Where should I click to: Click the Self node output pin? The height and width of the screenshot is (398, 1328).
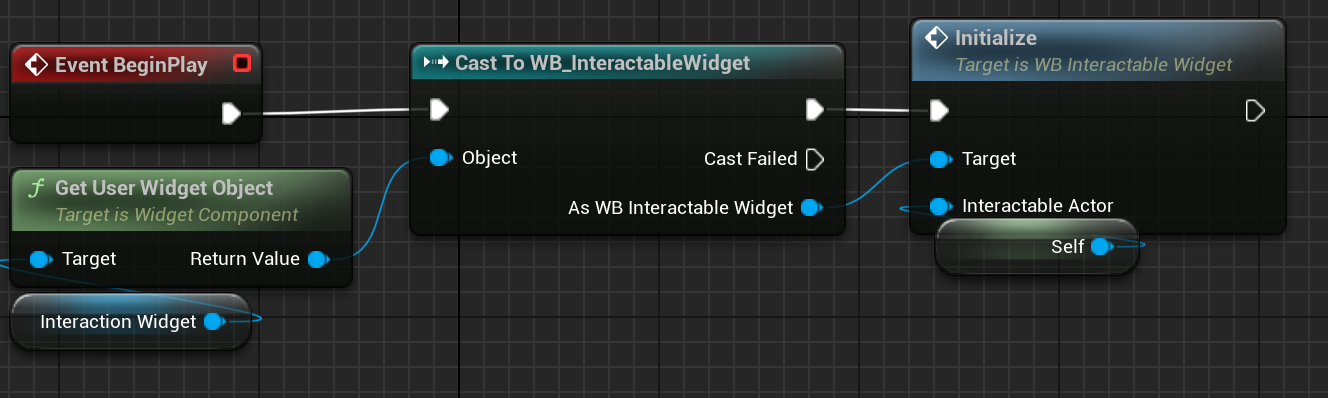1100,246
